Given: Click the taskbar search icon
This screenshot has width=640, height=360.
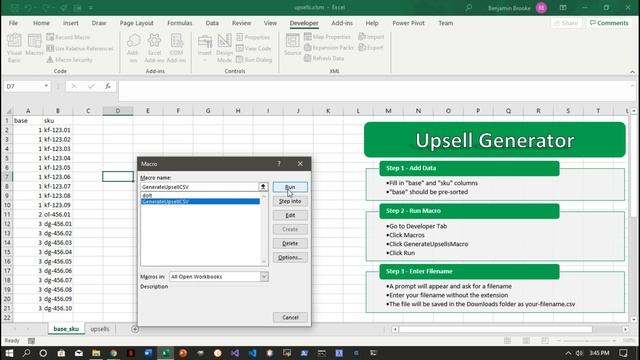Looking at the screenshot, I should tap(27, 353).
